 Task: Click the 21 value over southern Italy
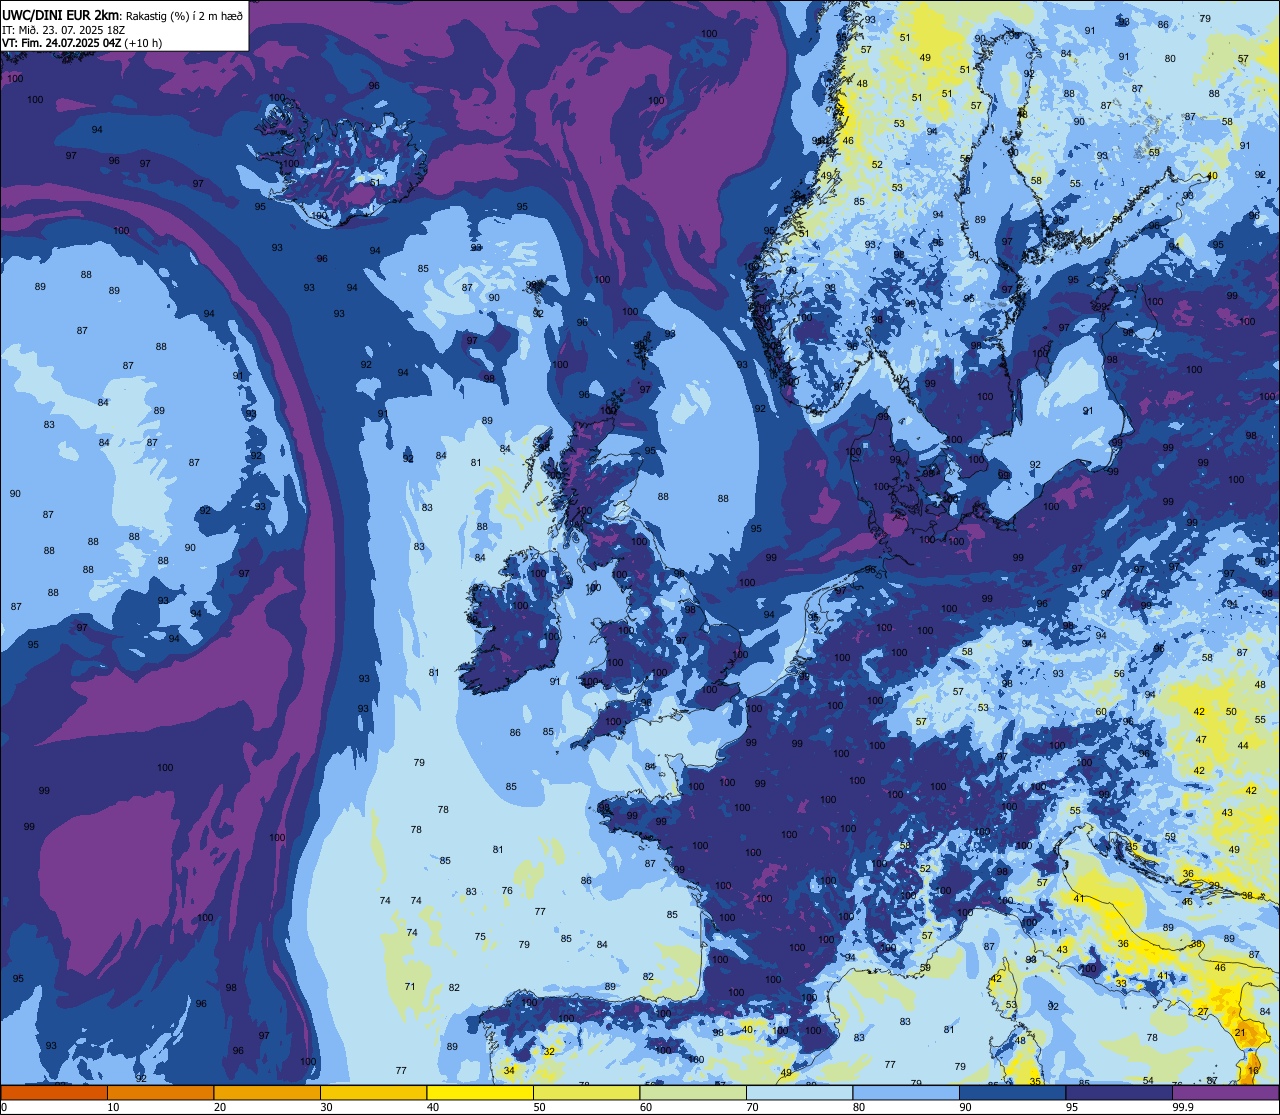click(x=1240, y=1032)
